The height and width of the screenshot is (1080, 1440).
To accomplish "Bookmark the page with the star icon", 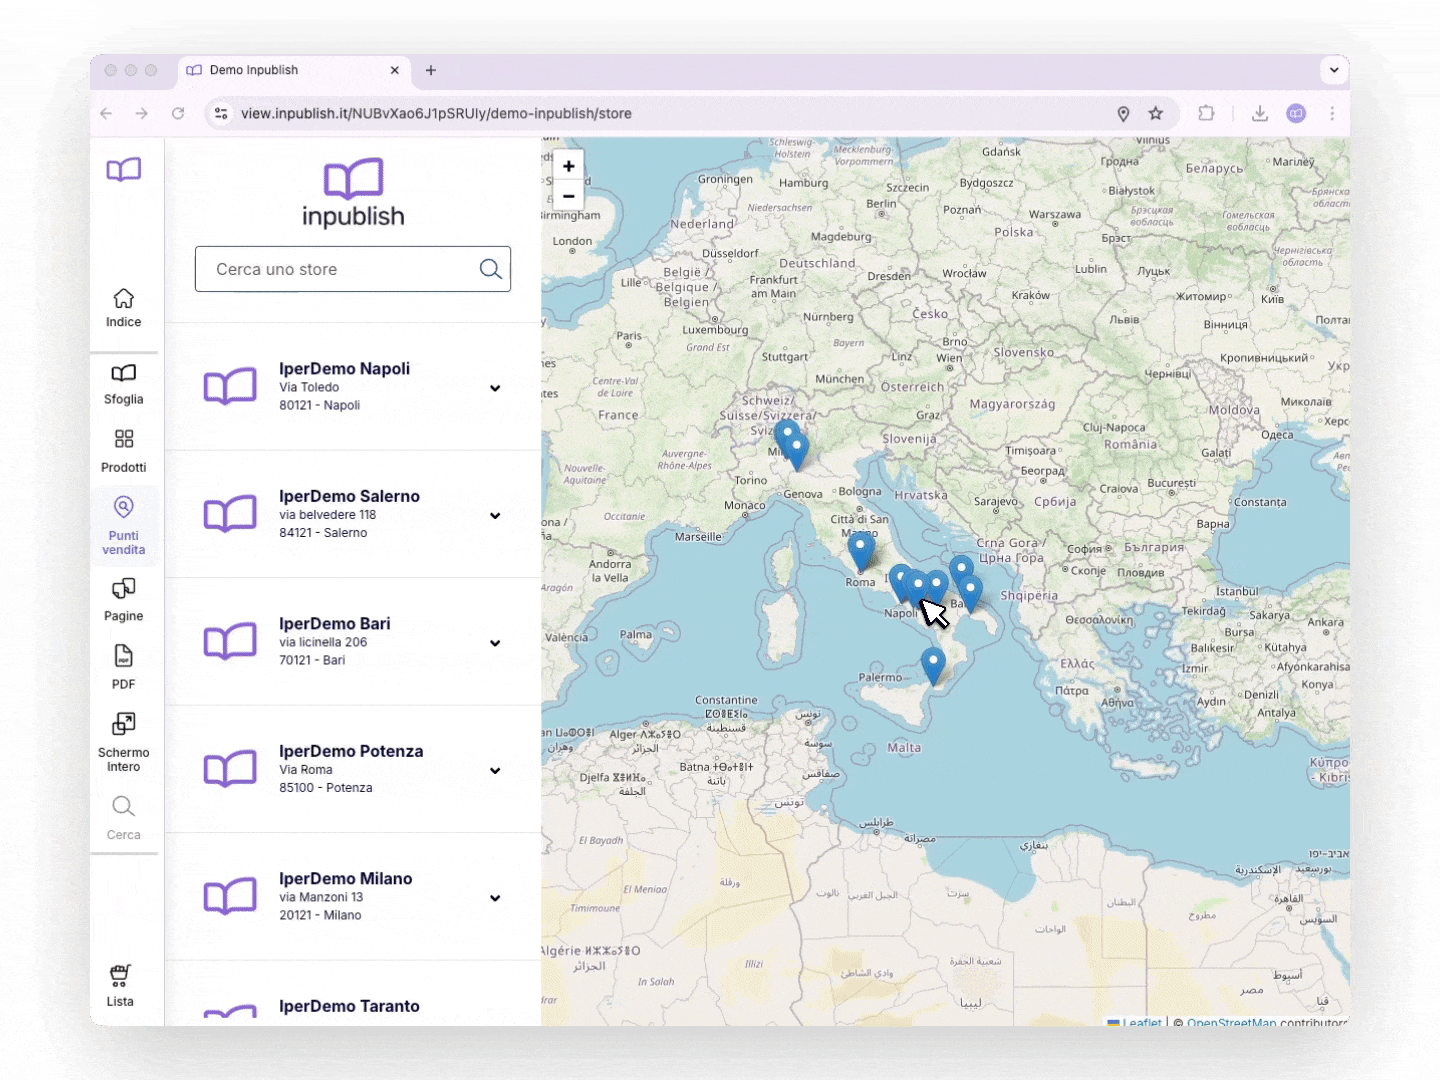I will [x=1157, y=113].
